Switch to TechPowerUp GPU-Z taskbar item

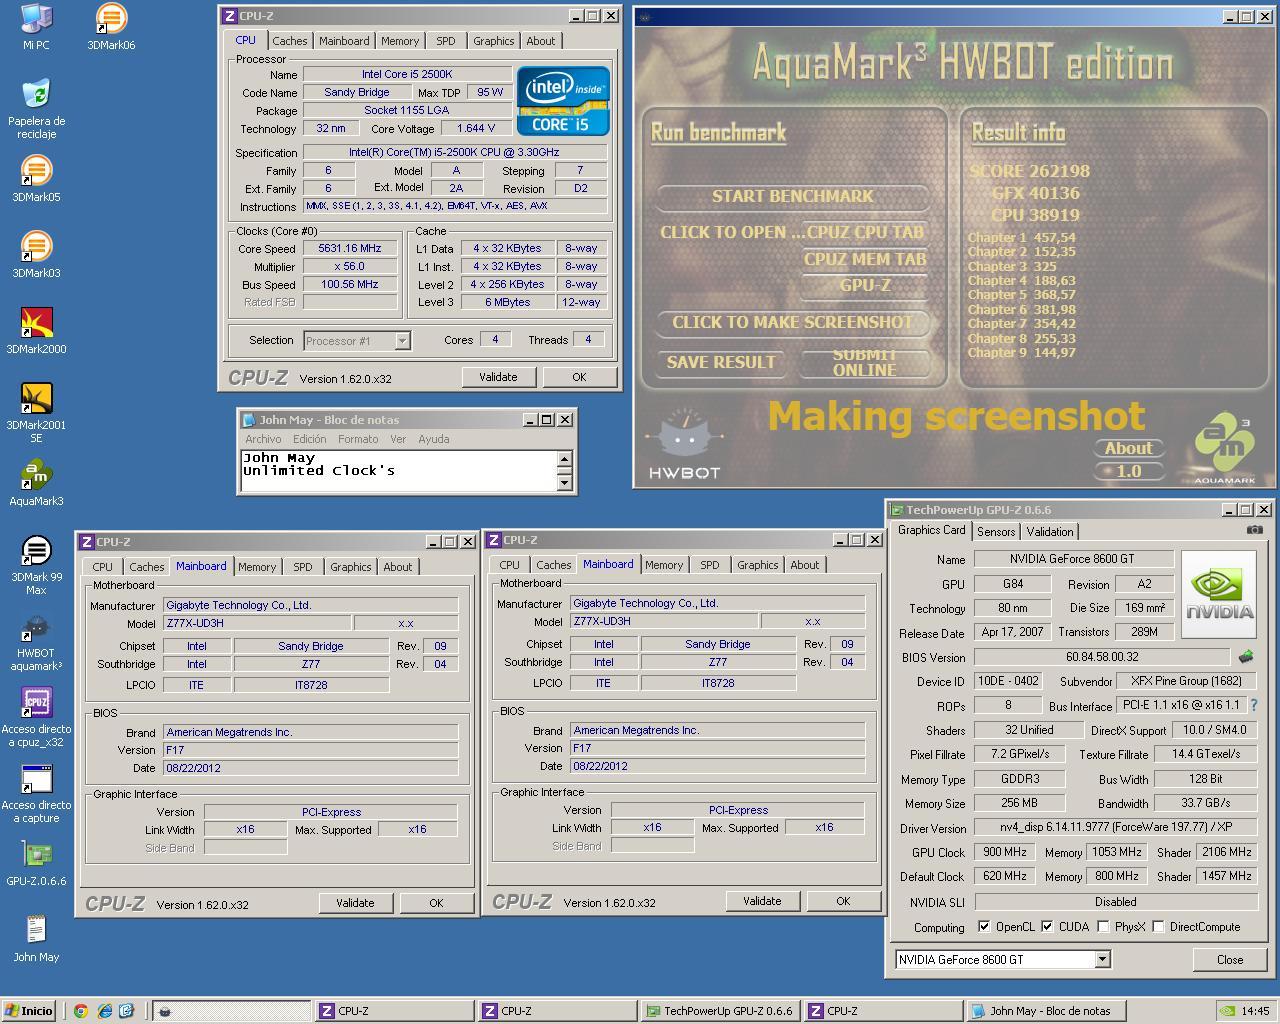[720, 1011]
